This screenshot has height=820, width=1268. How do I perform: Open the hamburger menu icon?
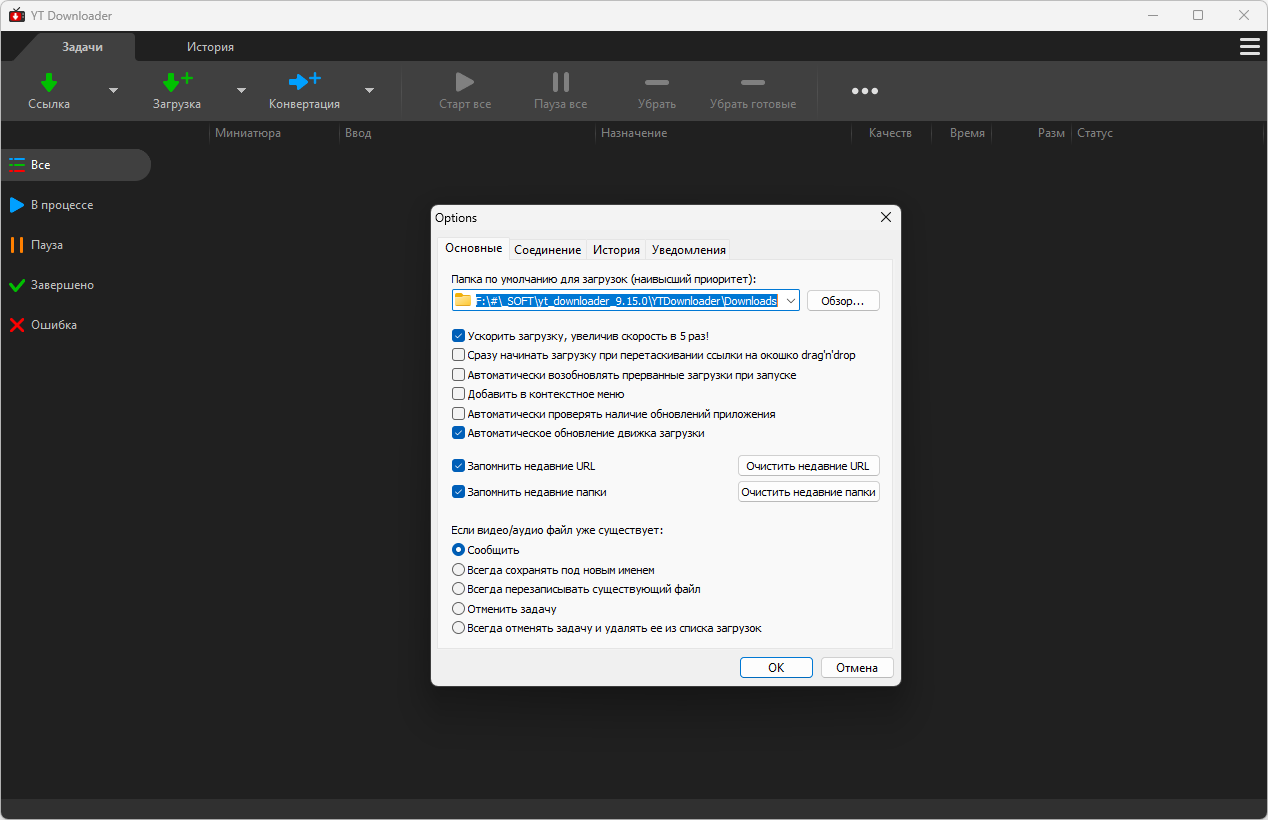point(1249,47)
